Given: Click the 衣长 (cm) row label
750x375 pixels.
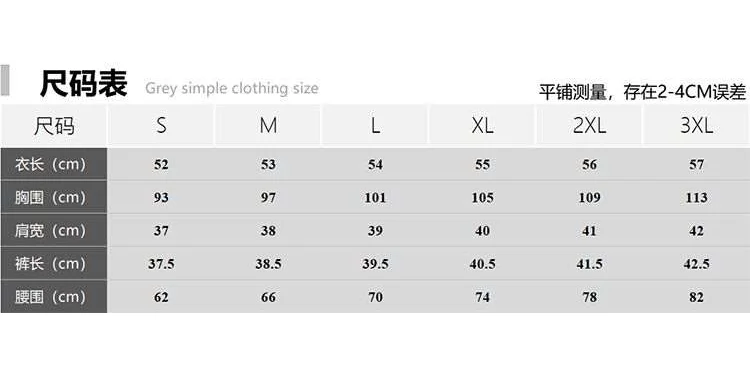Looking at the screenshot, I should 54,164.
